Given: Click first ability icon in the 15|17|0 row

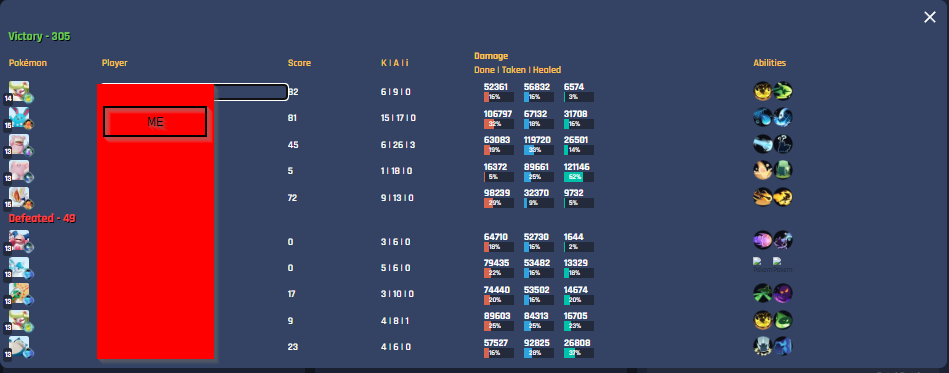Looking at the screenshot, I should tap(763, 117).
